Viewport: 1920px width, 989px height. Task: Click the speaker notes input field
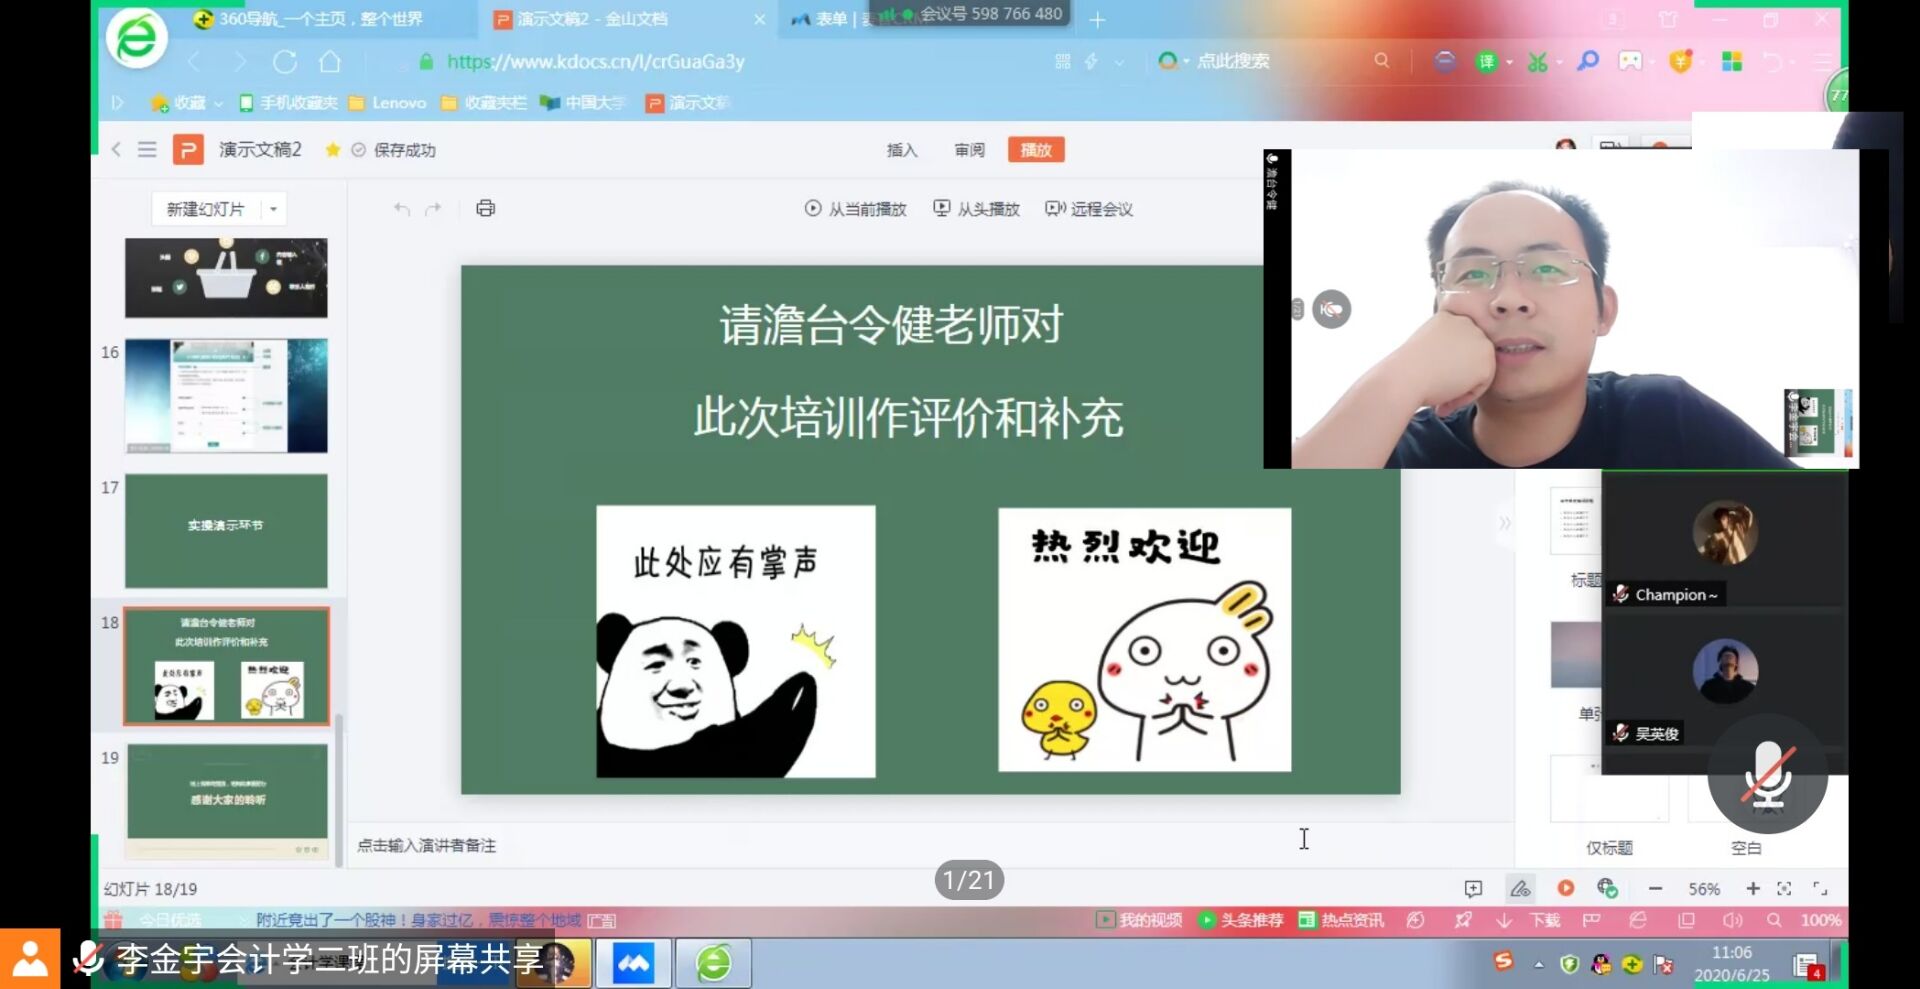[930, 845]
